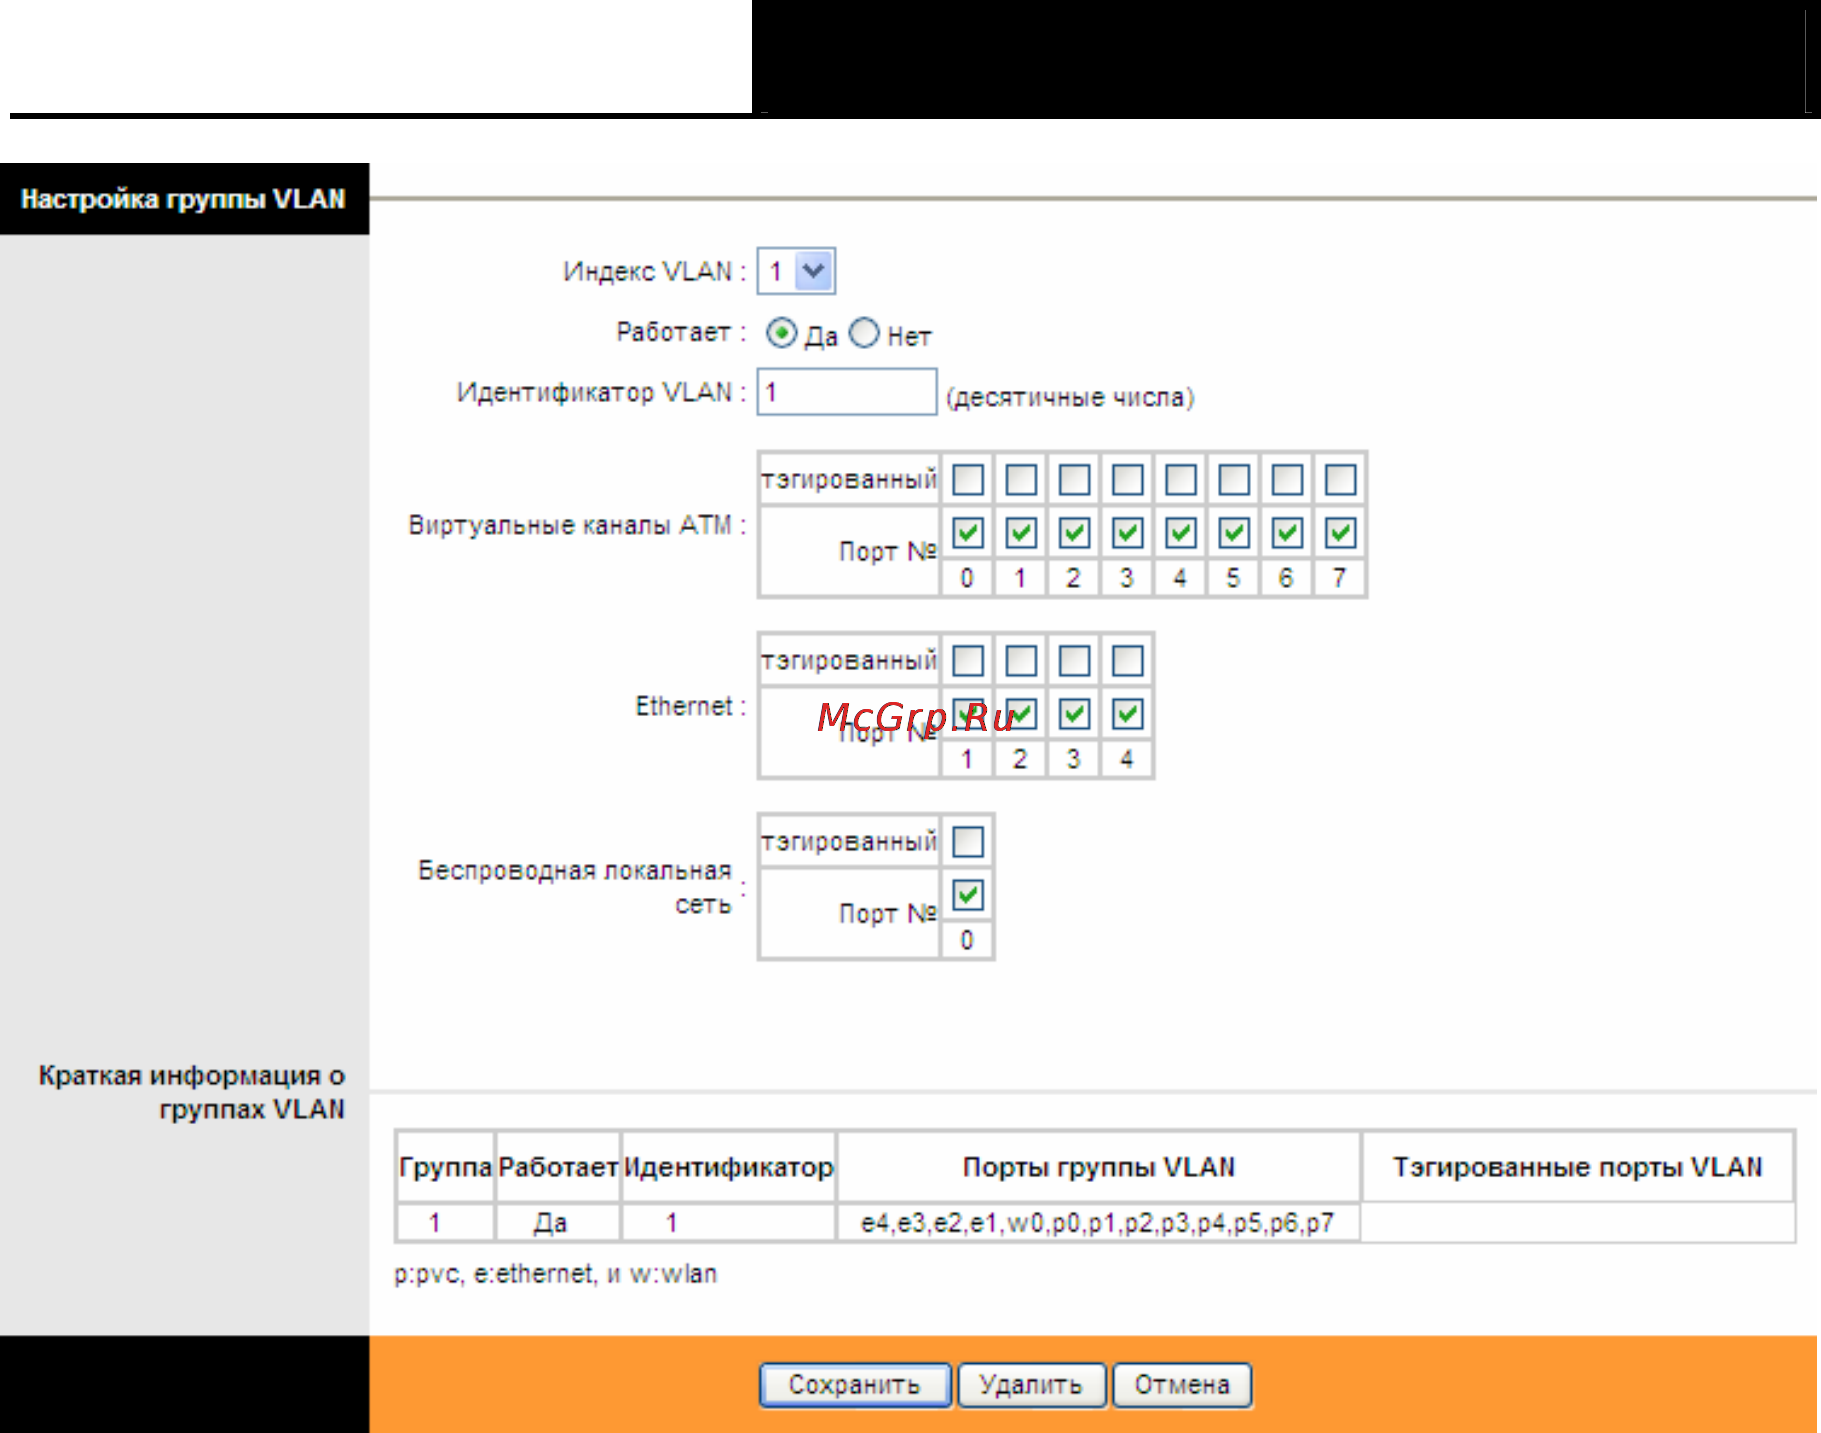Click '(десятичные числа)' hint text
Image resolution: width=1821 pixels, height=1433 pixels.
1070,397
